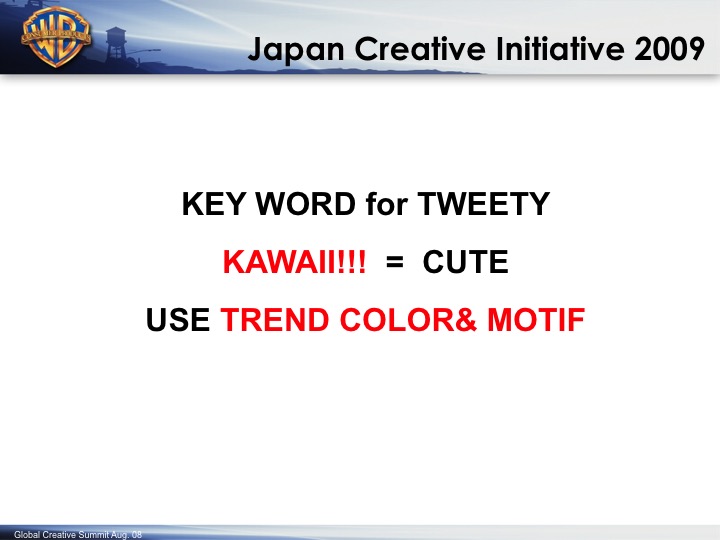This screenshot has width=720, height=540.
Task: Click the black word 'CUTE'
Action: click(466, 262)
